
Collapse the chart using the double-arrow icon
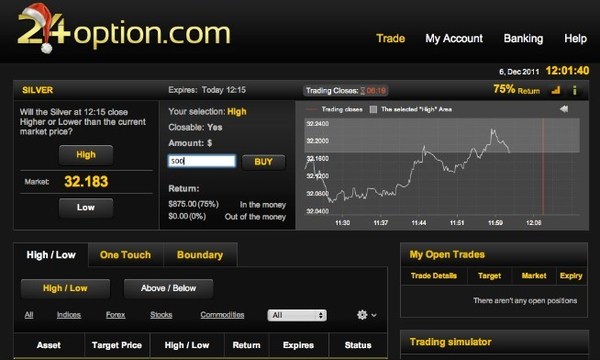564,109
